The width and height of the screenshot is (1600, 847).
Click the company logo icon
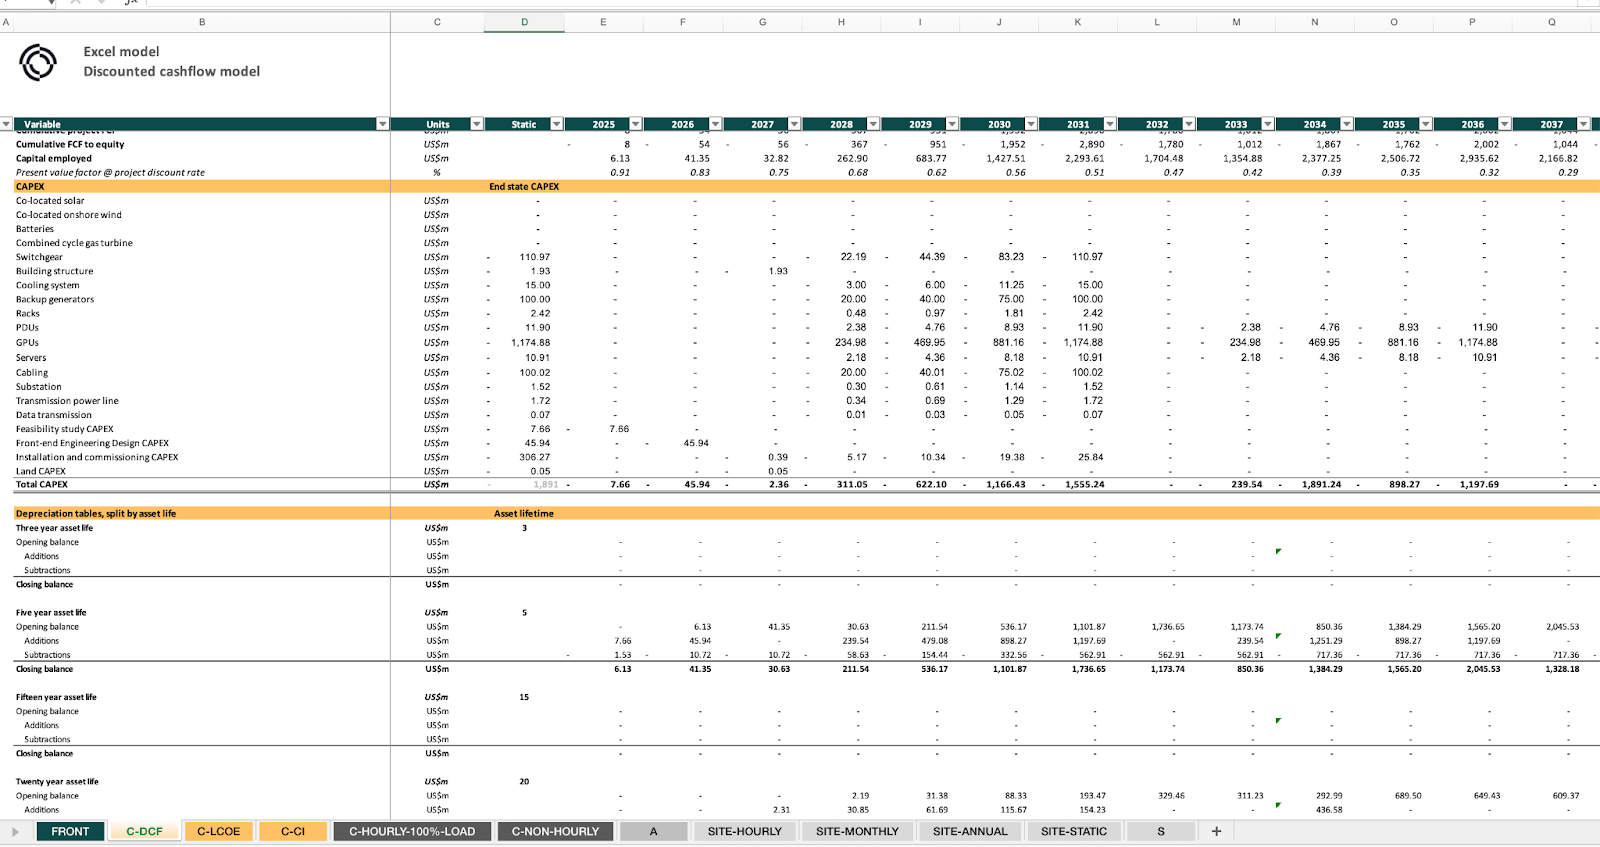(x=38, y=62)
